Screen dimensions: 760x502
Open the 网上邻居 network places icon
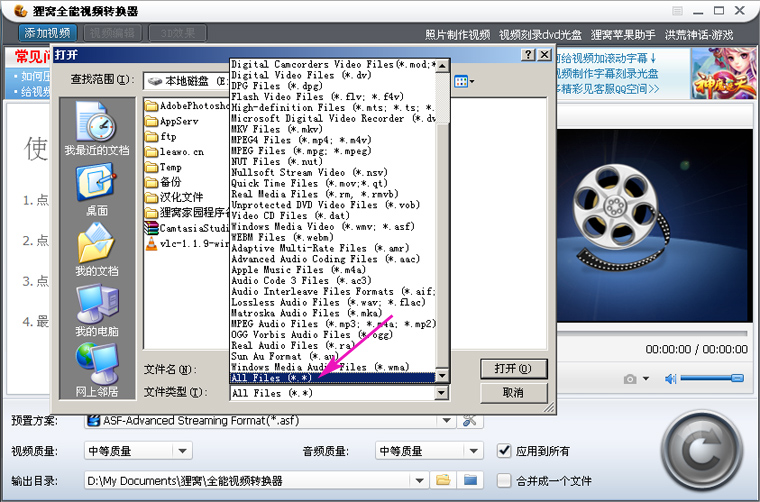click(96, 370)
